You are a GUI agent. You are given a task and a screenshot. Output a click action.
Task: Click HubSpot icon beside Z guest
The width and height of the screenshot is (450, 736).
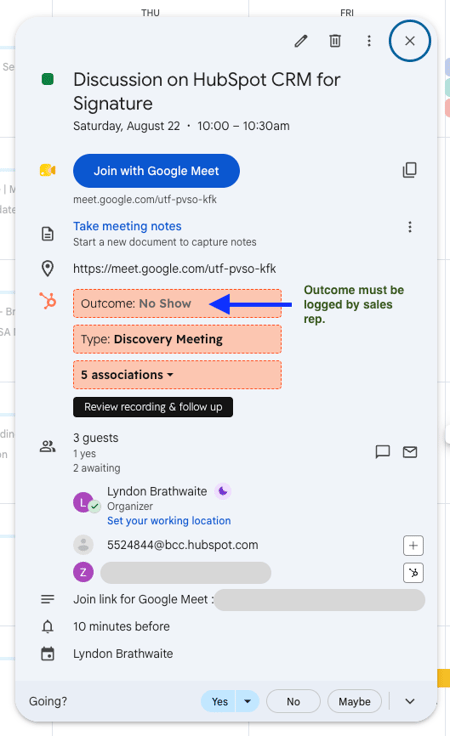[413, 573]
